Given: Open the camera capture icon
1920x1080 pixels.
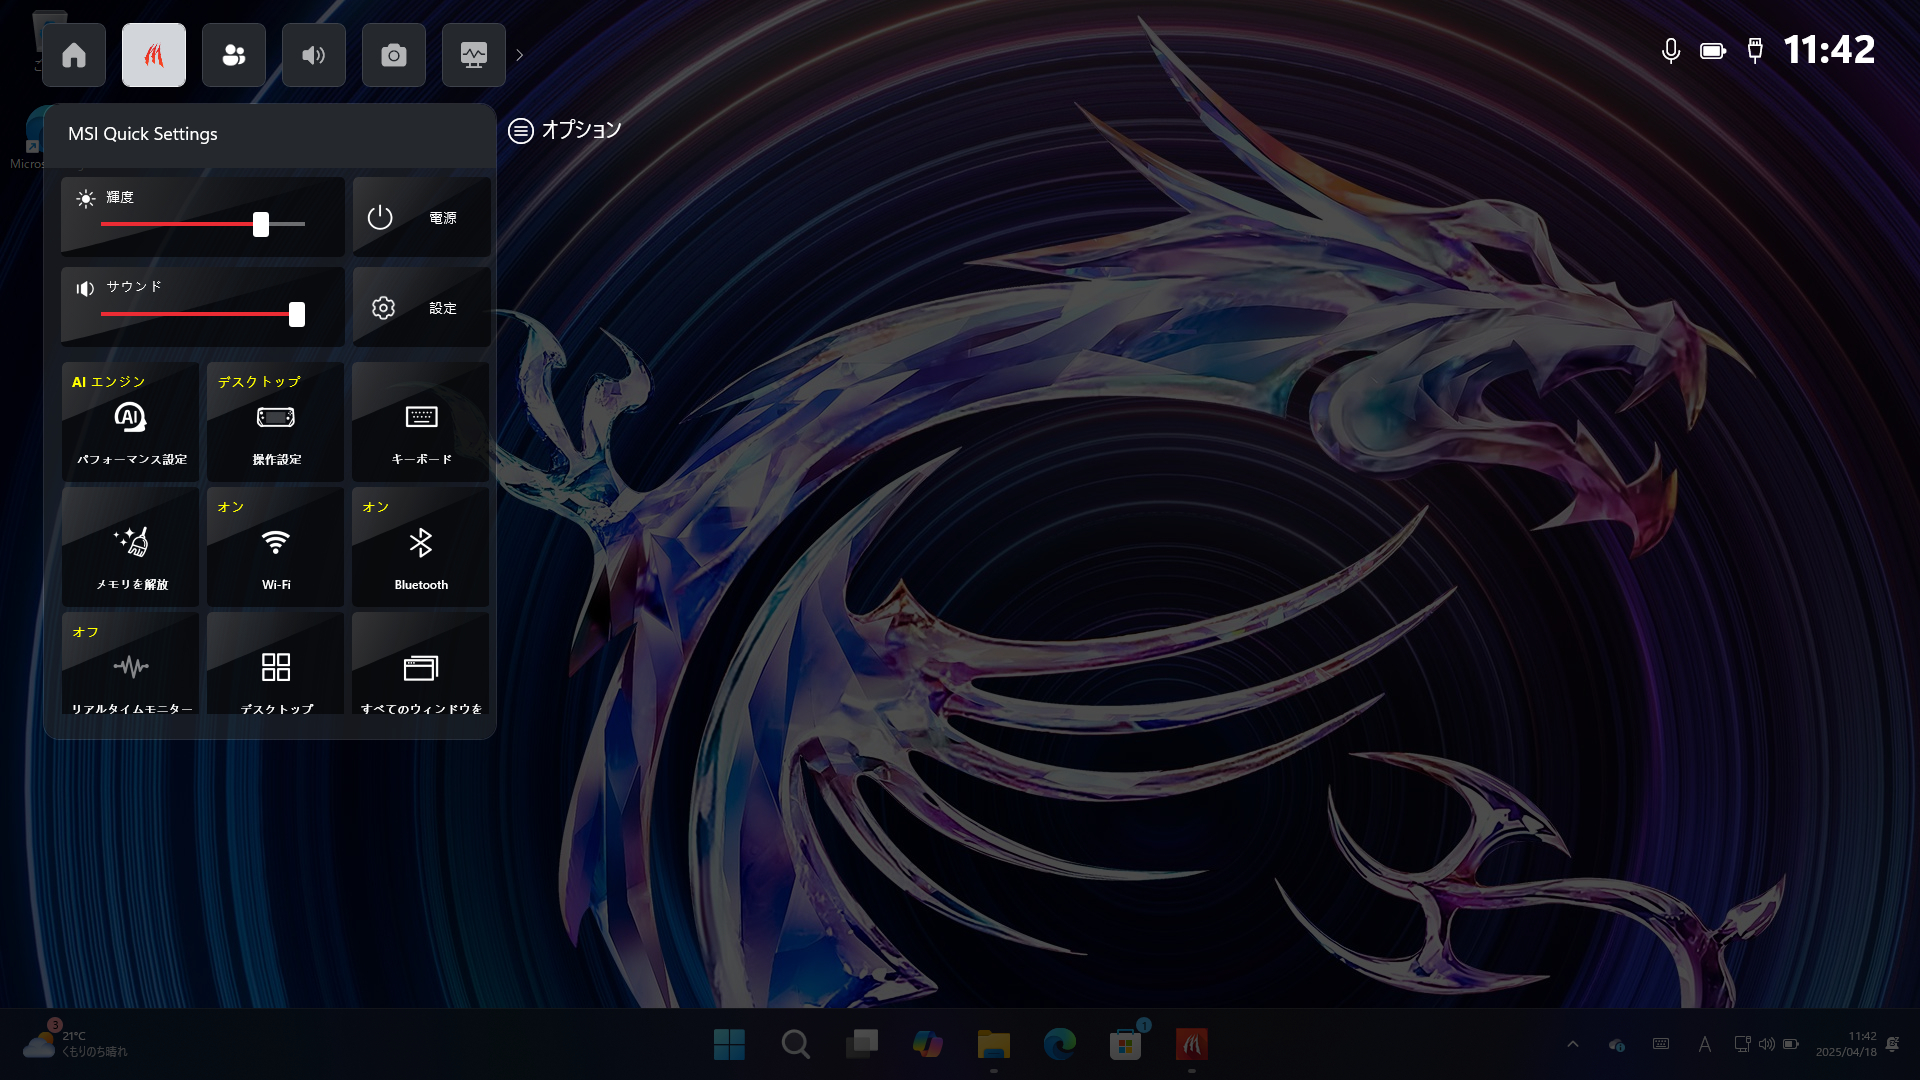Looking at the screenshot, I should point(394,55).
